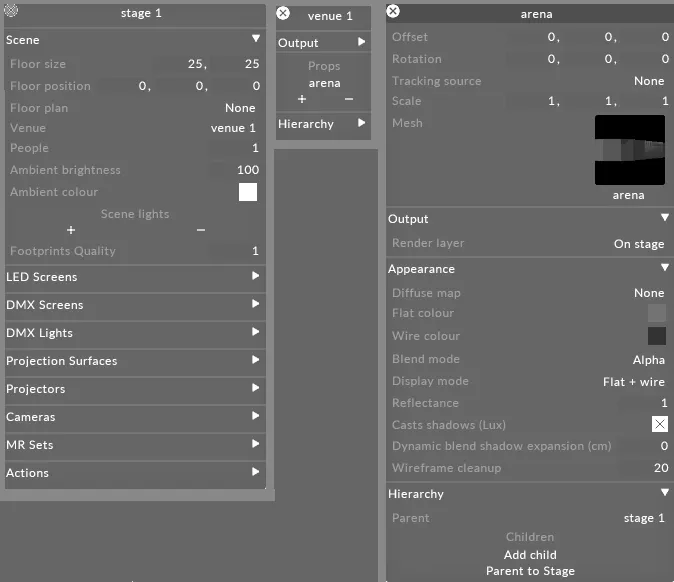
Task: Select the arena mesh thumbnail
Action: pyautogui.click(x=629, y=150)
